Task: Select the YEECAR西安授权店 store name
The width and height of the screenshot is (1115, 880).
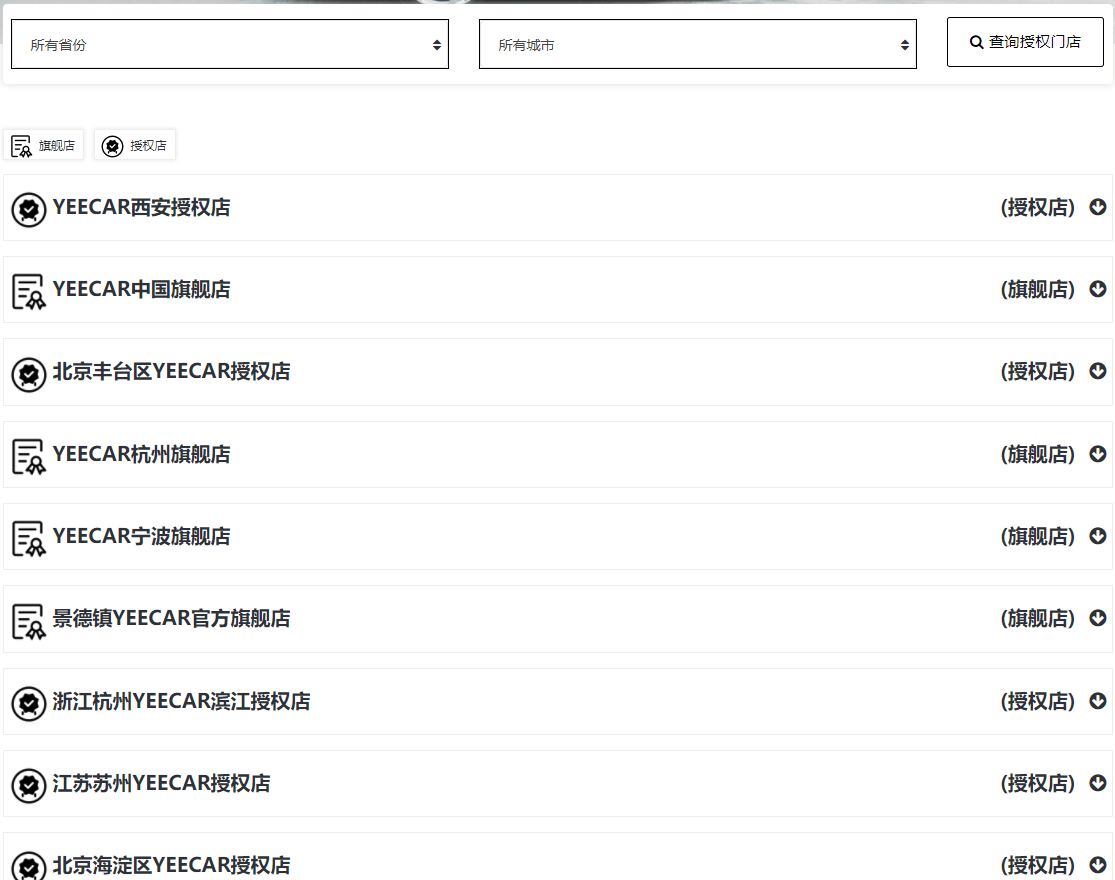Action: coord(142,208)
